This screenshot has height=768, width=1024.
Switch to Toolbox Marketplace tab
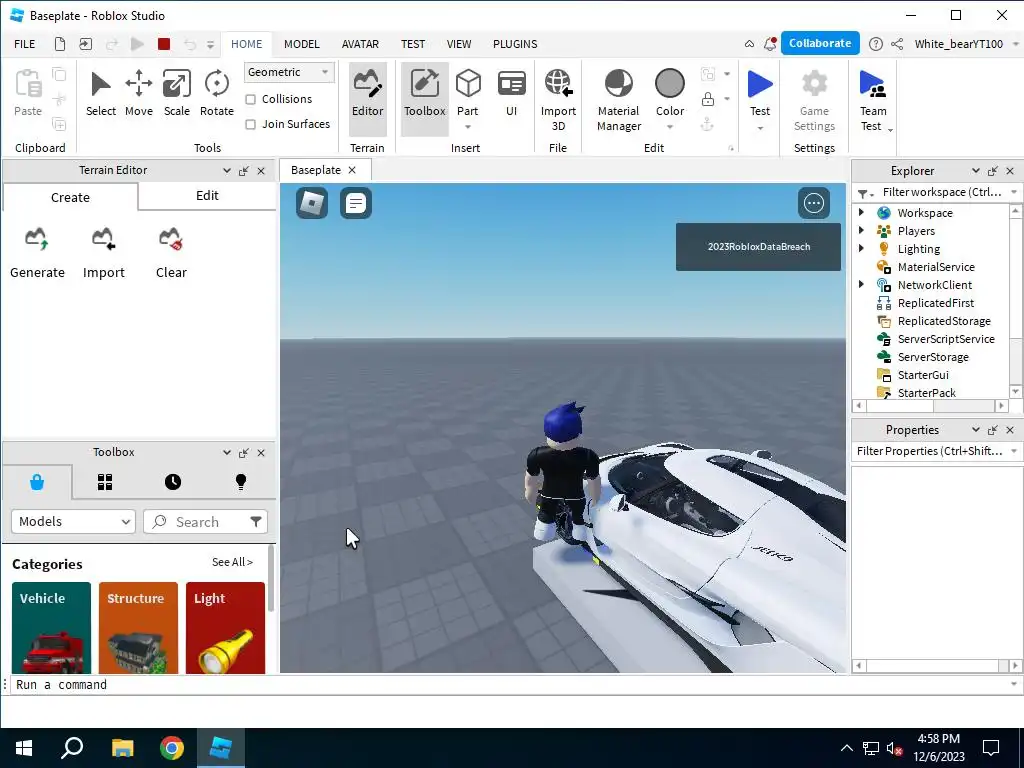[x=37, y=482]
